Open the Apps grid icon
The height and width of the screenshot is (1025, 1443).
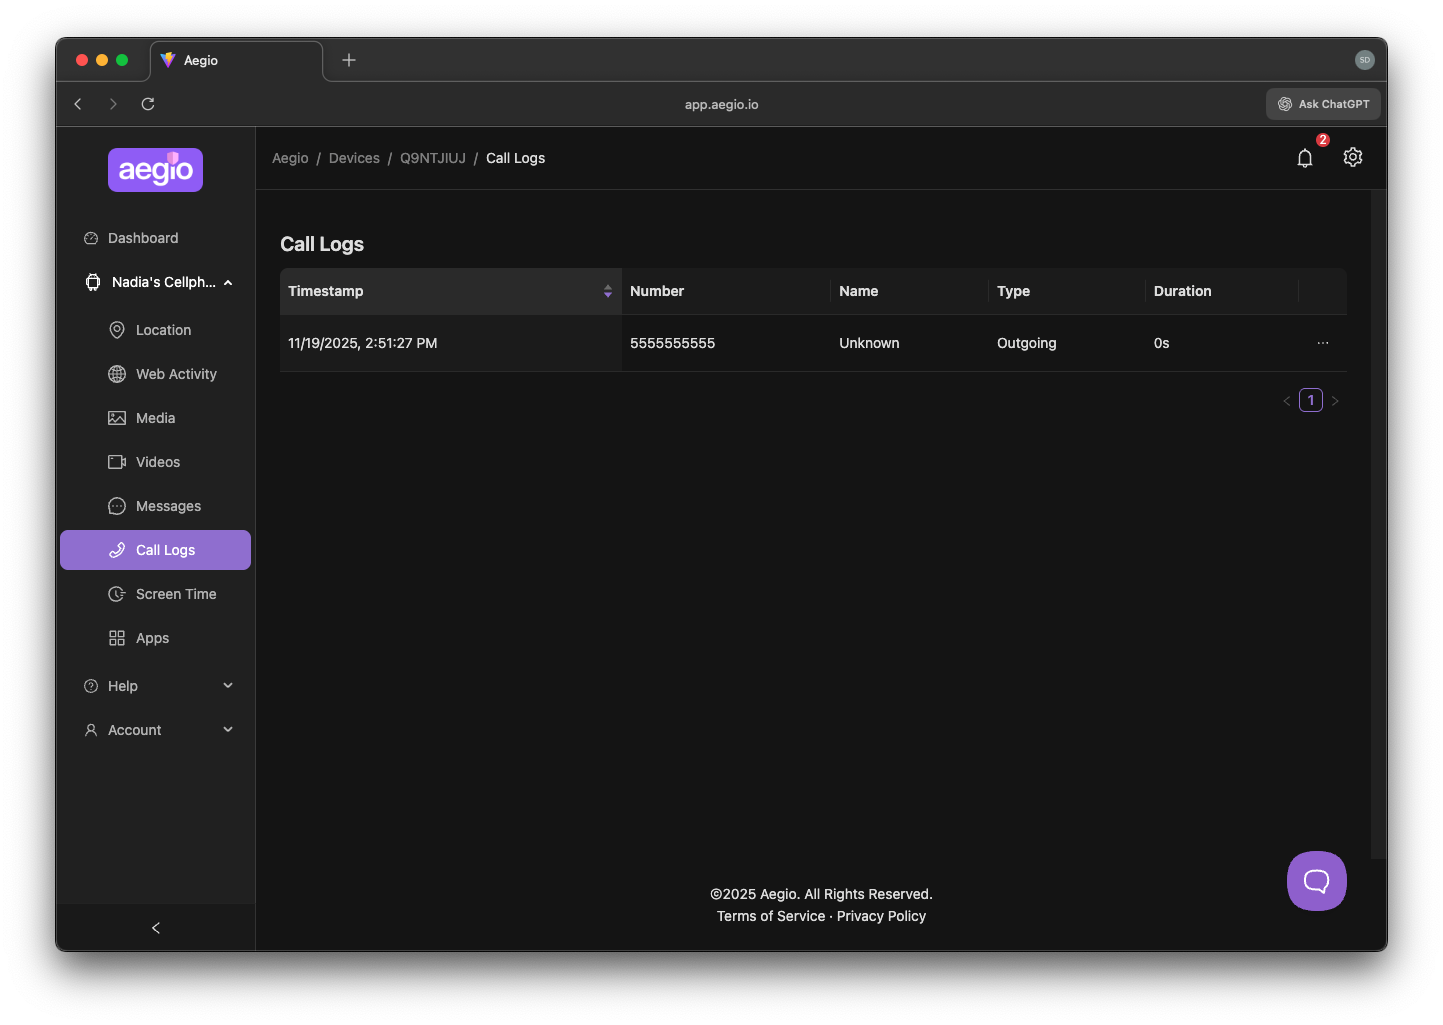(117, 637)
